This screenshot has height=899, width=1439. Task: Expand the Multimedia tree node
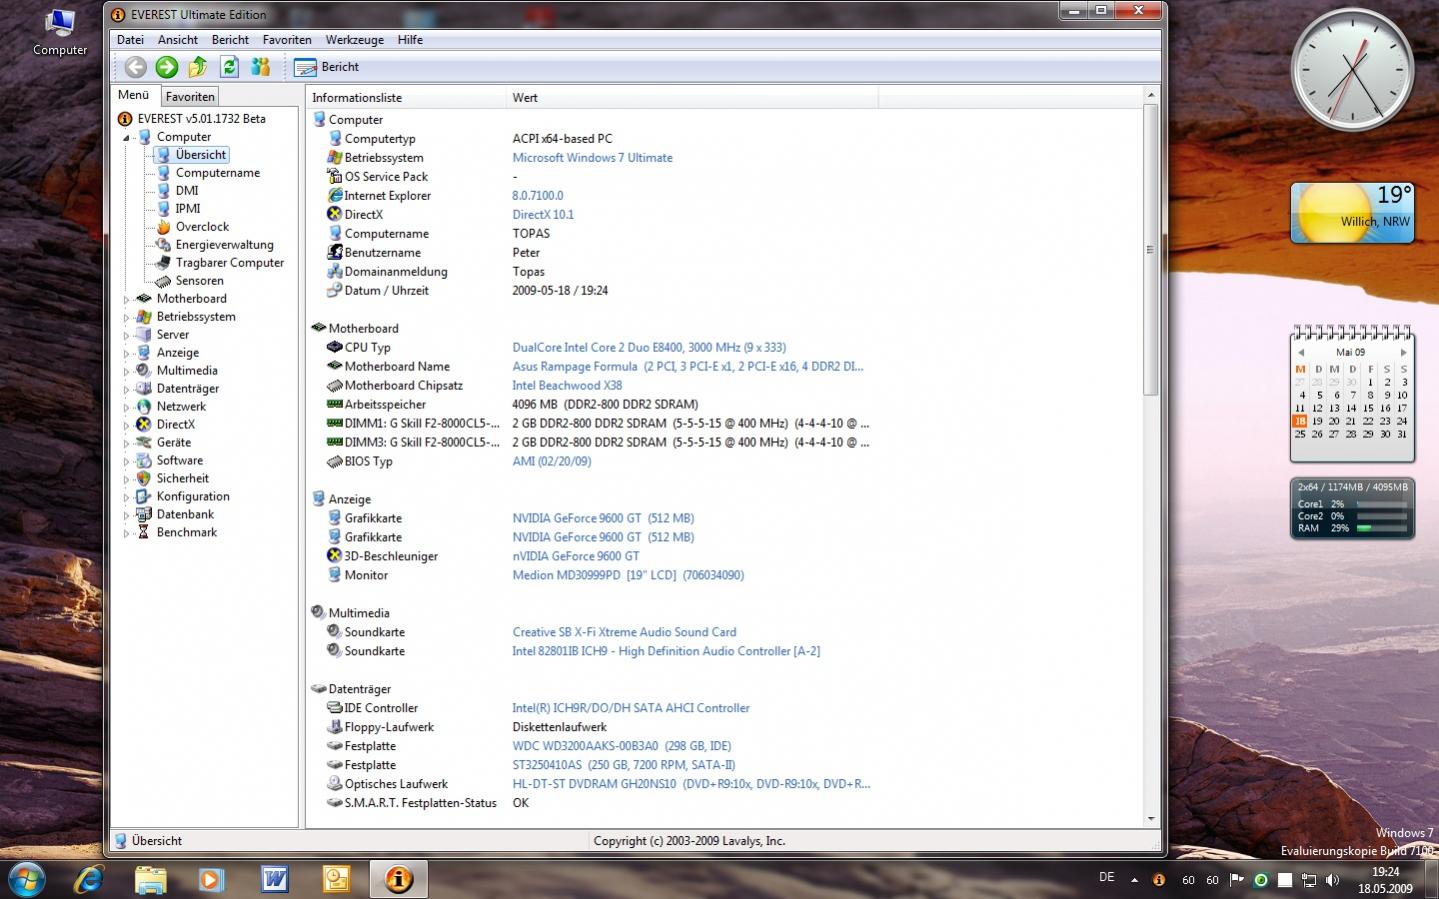[127, 371]
